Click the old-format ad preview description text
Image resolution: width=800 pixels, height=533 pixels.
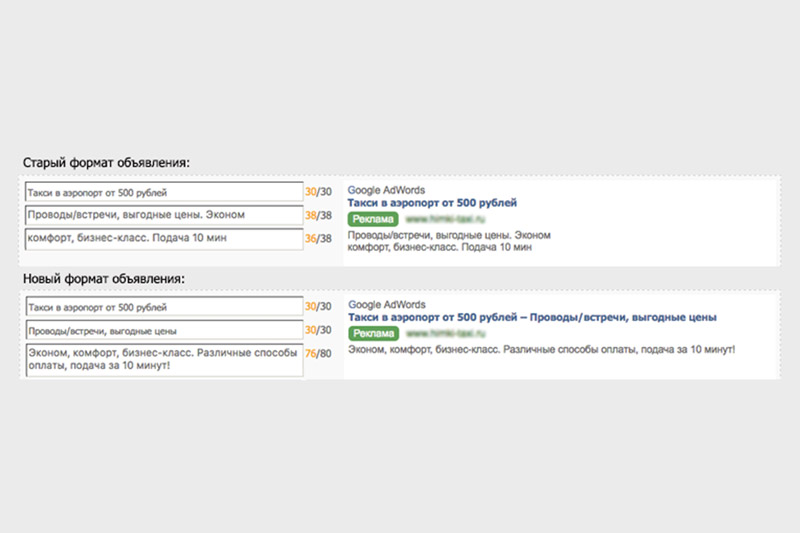tap(448, 242)
